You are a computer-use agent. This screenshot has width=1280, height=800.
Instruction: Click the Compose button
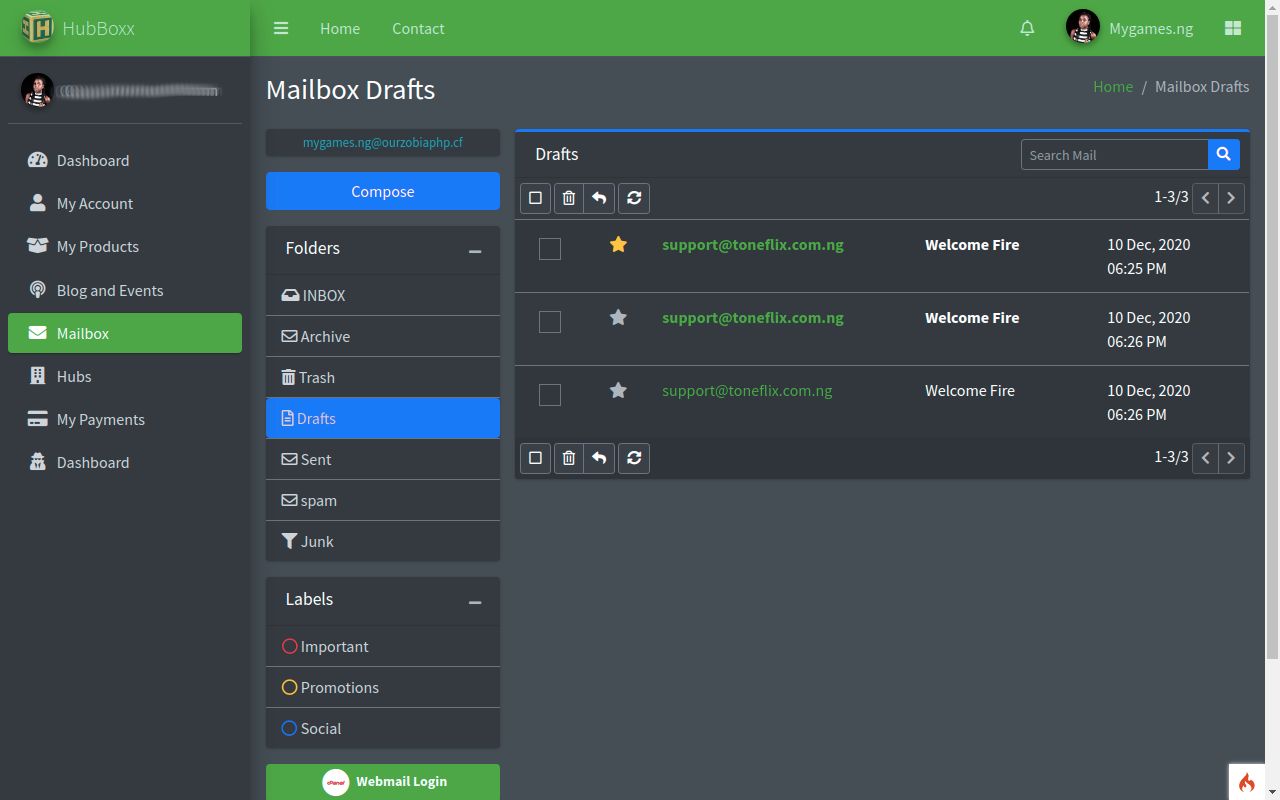383,191
